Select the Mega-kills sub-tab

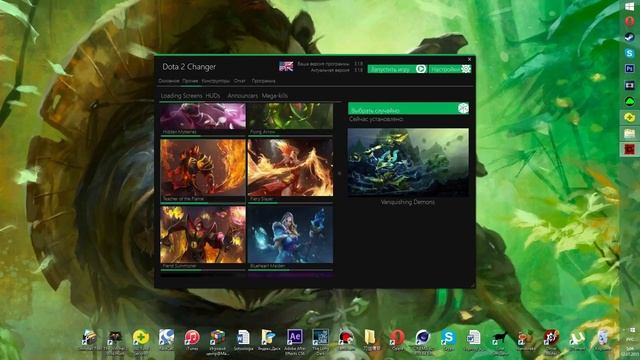pos(275,96)
